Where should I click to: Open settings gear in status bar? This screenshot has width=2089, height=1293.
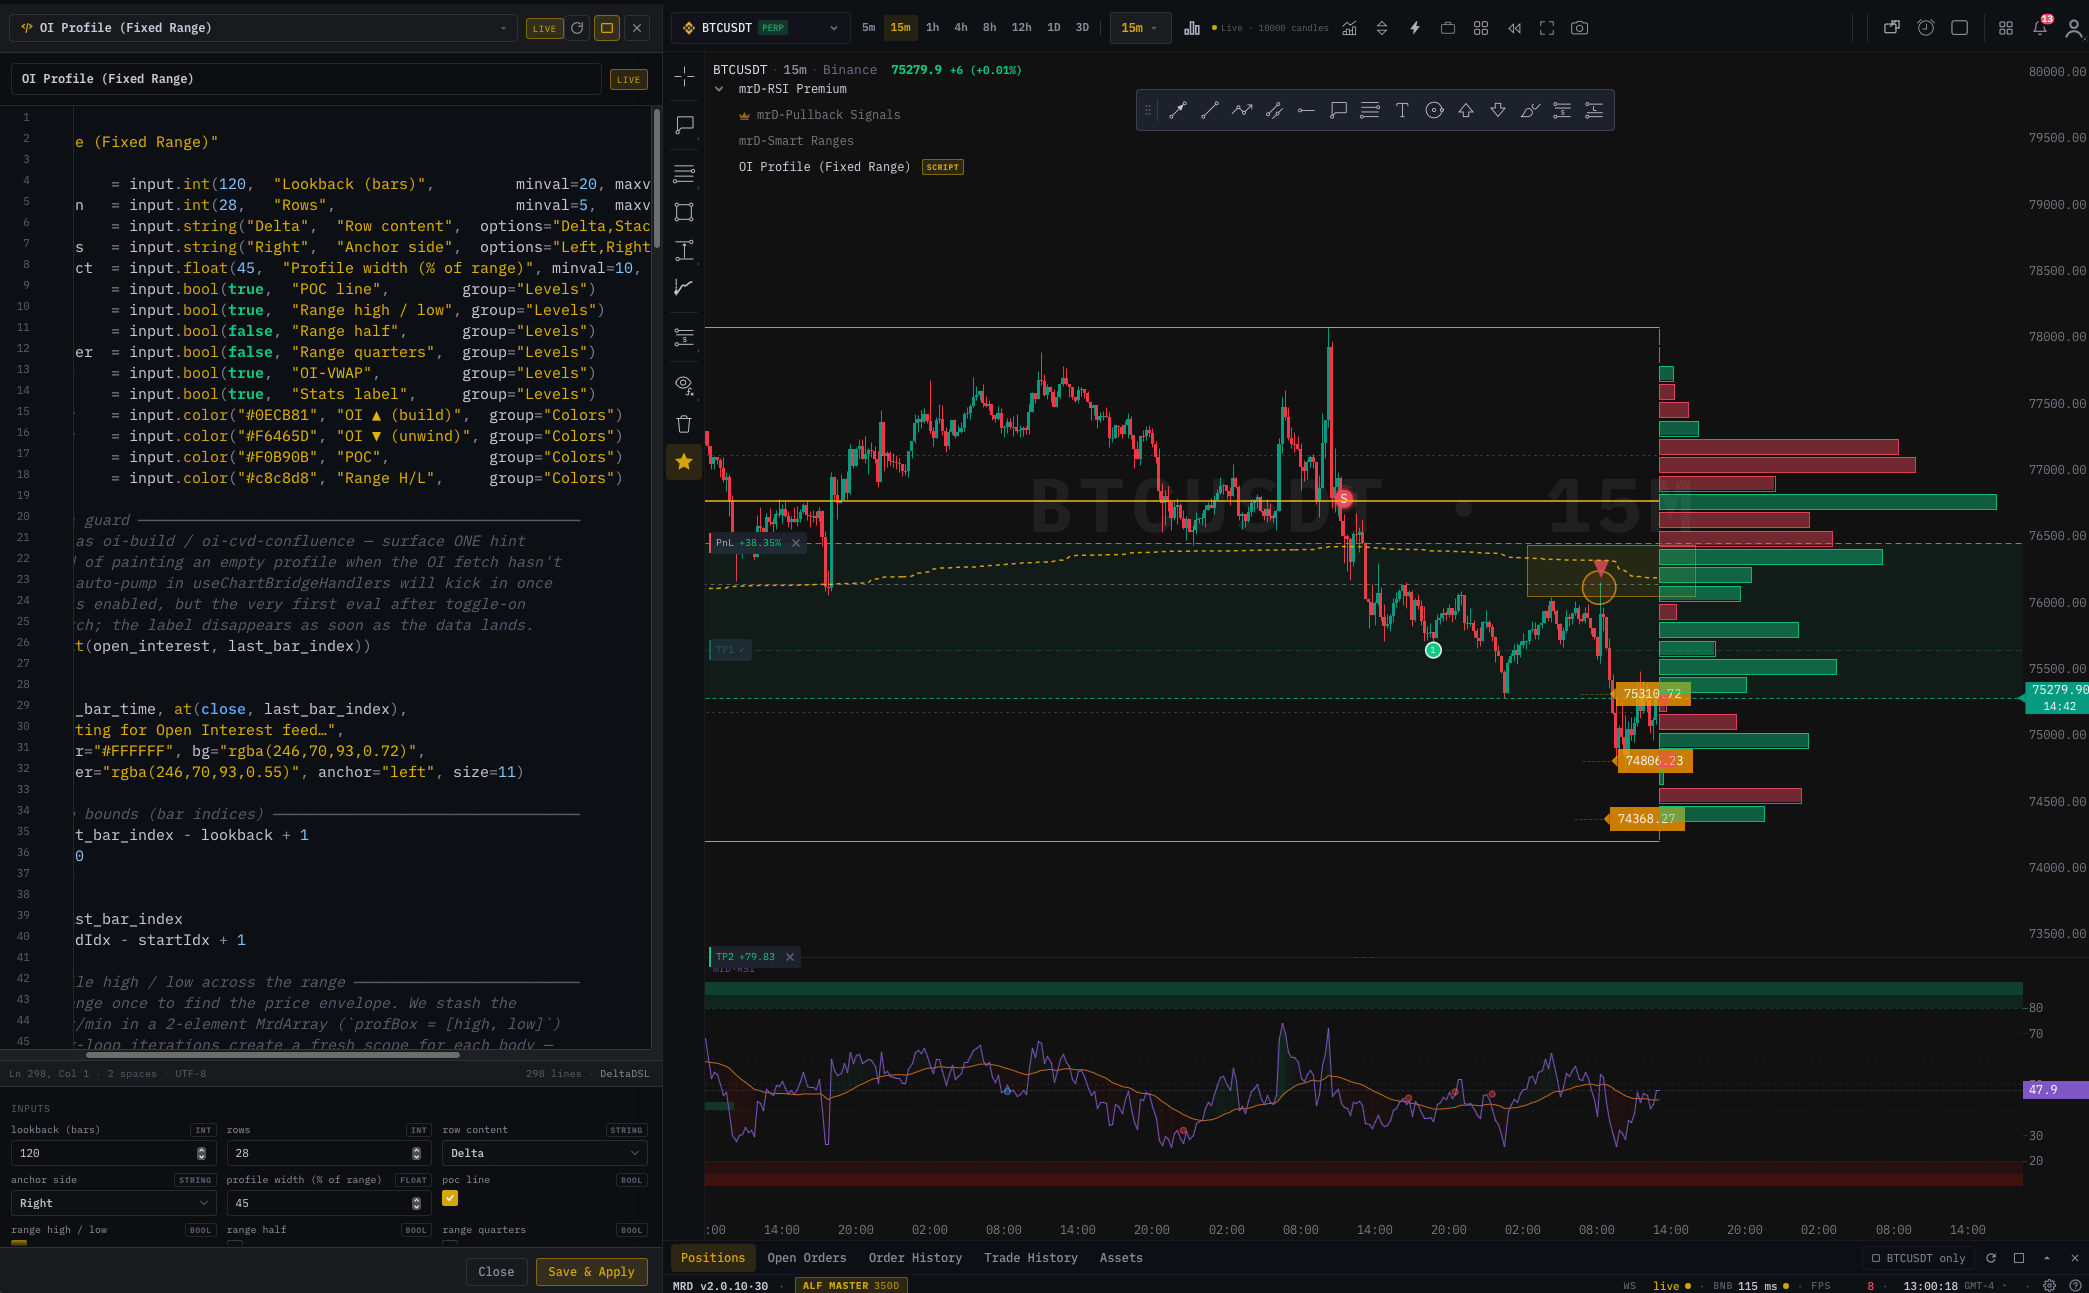point(2049,1286)
